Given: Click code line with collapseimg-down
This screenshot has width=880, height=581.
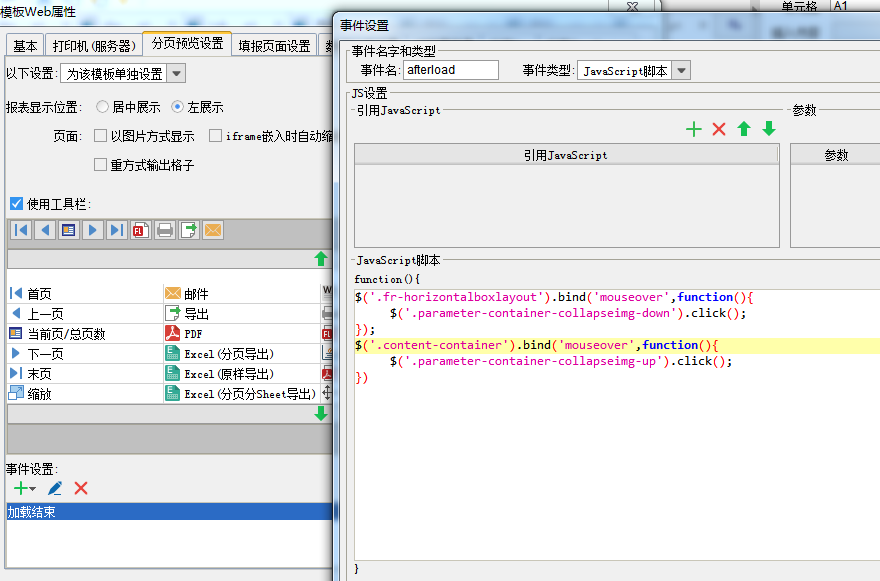Looking at the screenshot, I should [568, 313].
